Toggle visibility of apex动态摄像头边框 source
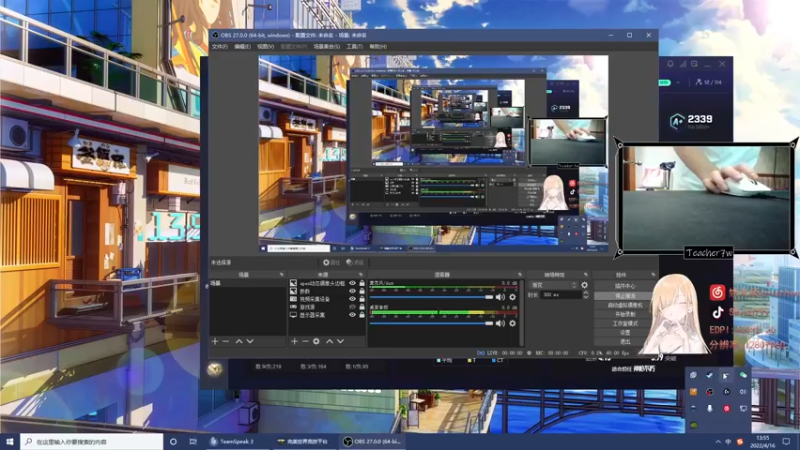The width and height of the screenshot is (800, 450). [x=352, y=283]
